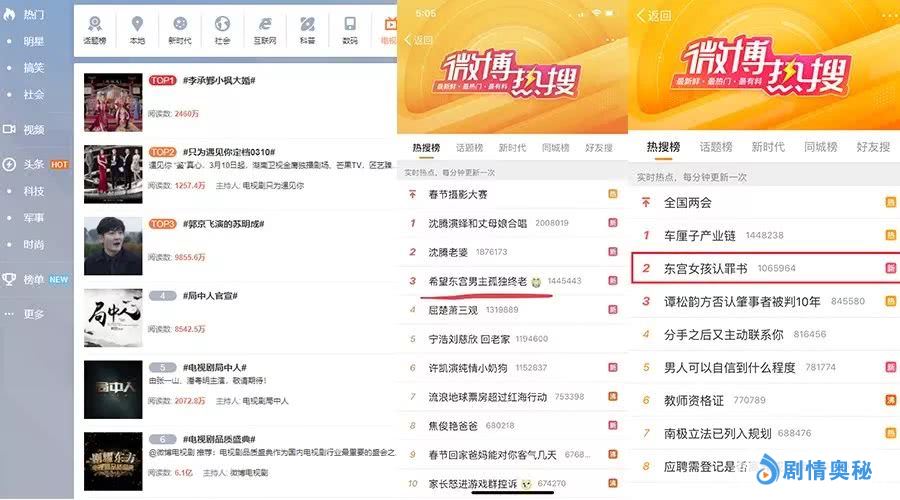
Task: Click the 社会 globe icon in top bar
Action: 222,28
